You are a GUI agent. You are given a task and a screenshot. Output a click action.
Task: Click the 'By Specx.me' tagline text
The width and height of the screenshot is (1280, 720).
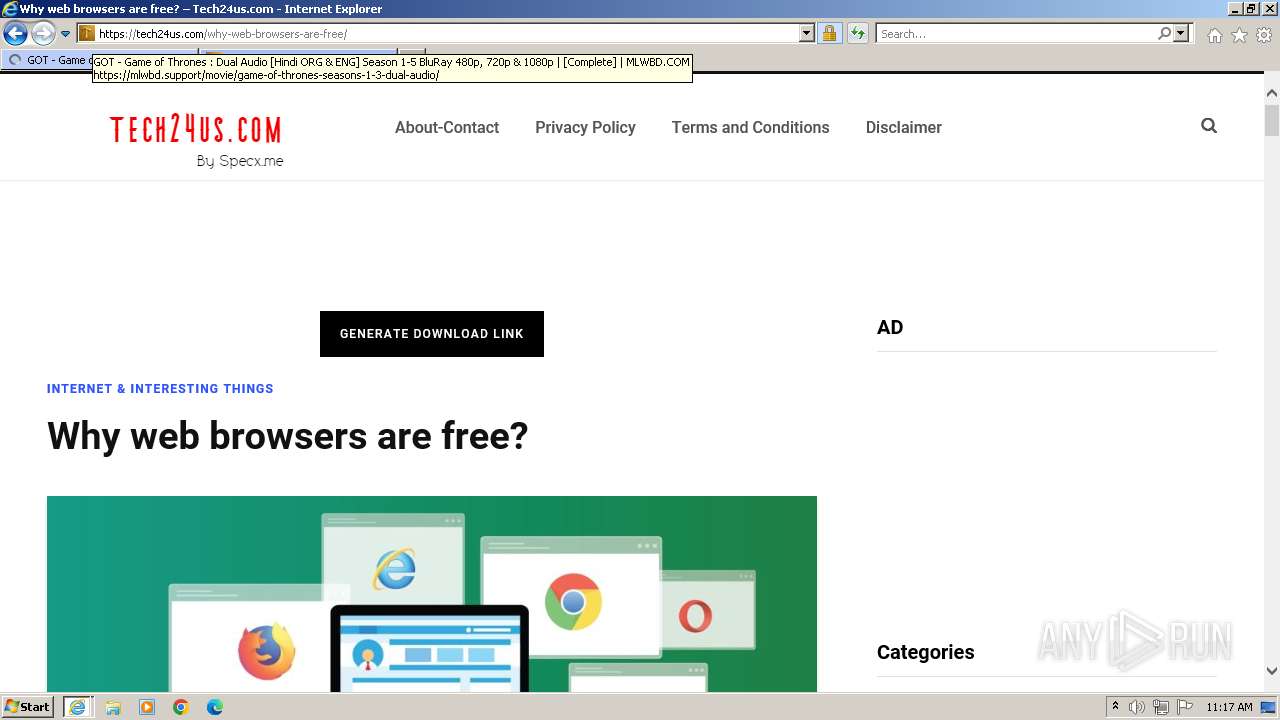coord(240,161)
